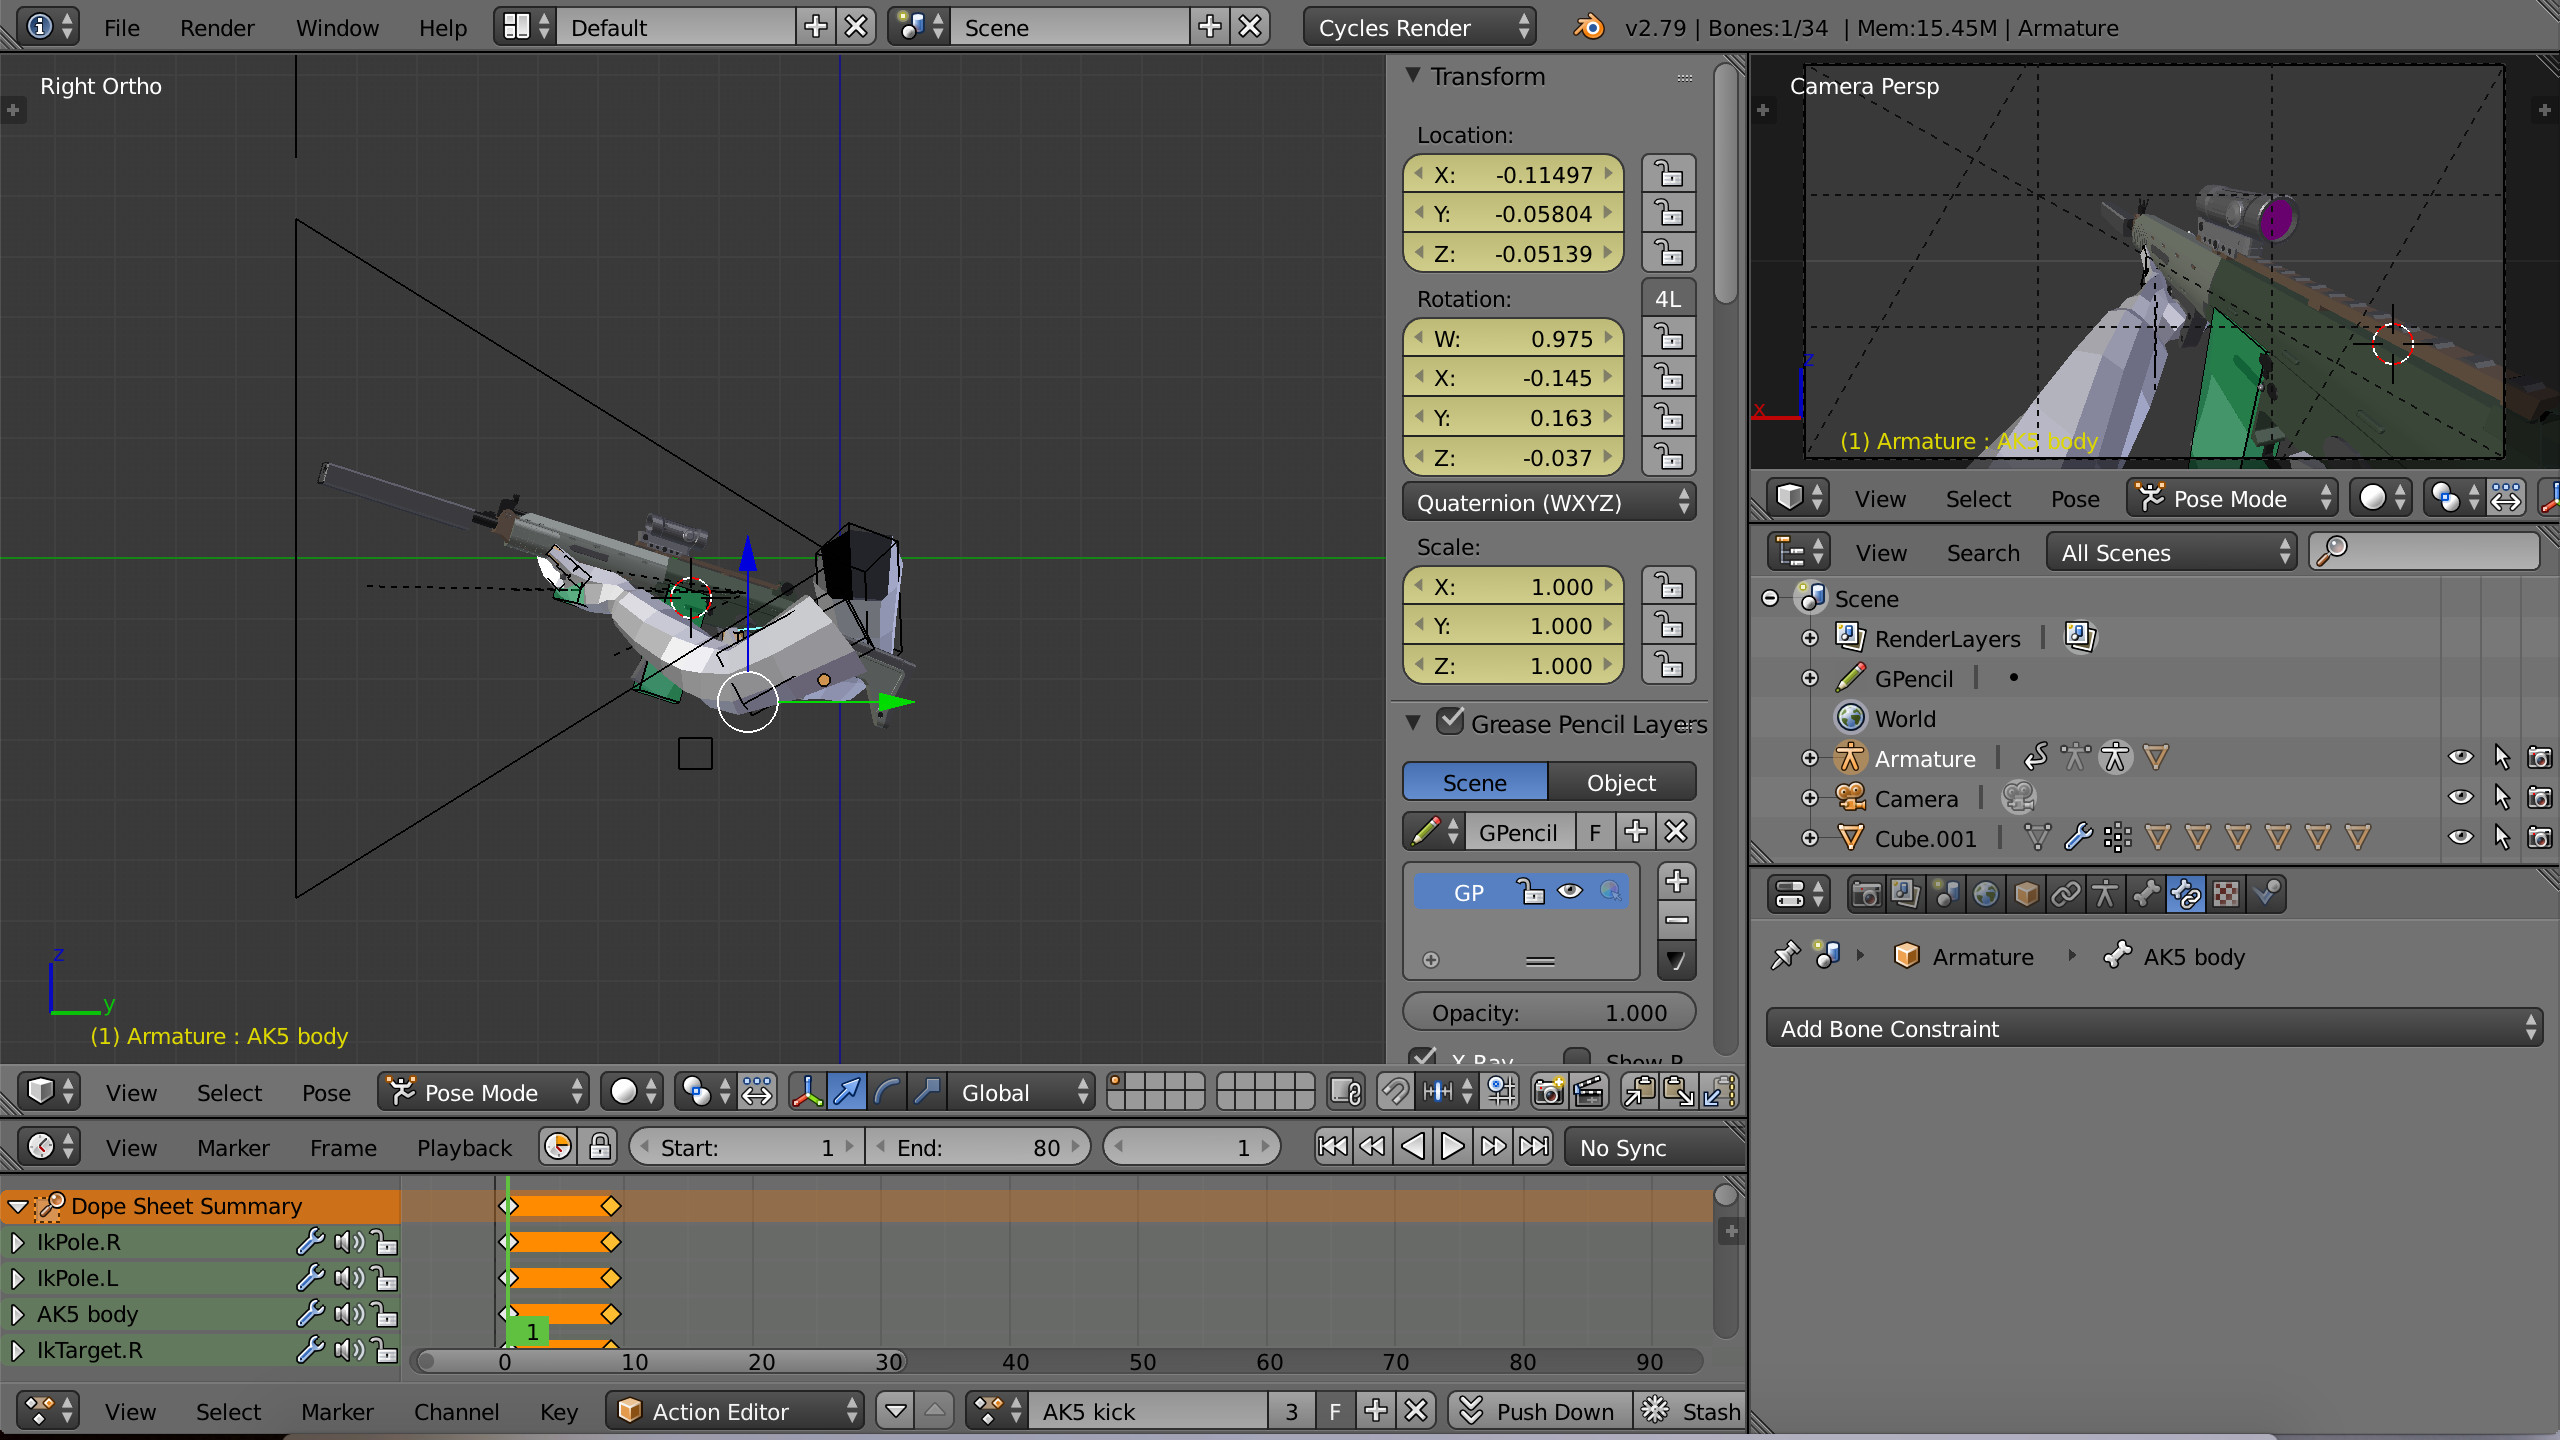The image size is (2560, 1440).
Task: Open the Modifiers wrench properties tab
Action: point(2145,893)
